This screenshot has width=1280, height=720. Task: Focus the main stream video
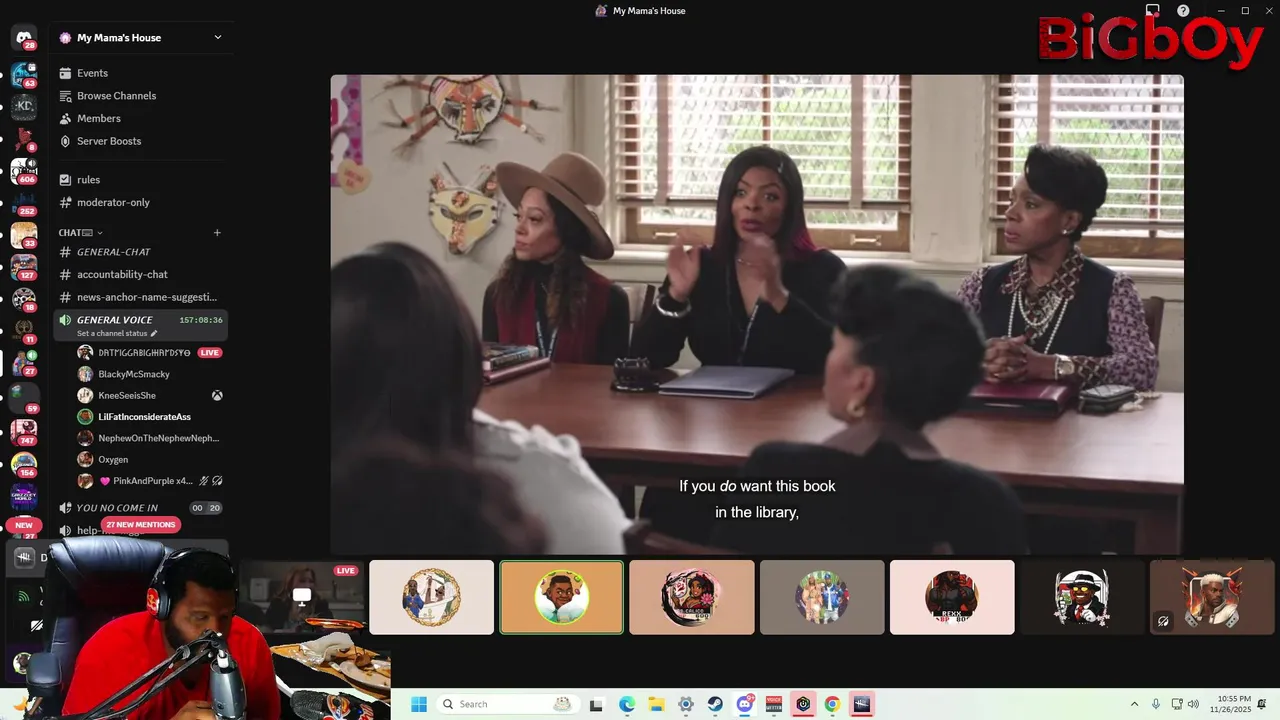click(x=757, y=314)
